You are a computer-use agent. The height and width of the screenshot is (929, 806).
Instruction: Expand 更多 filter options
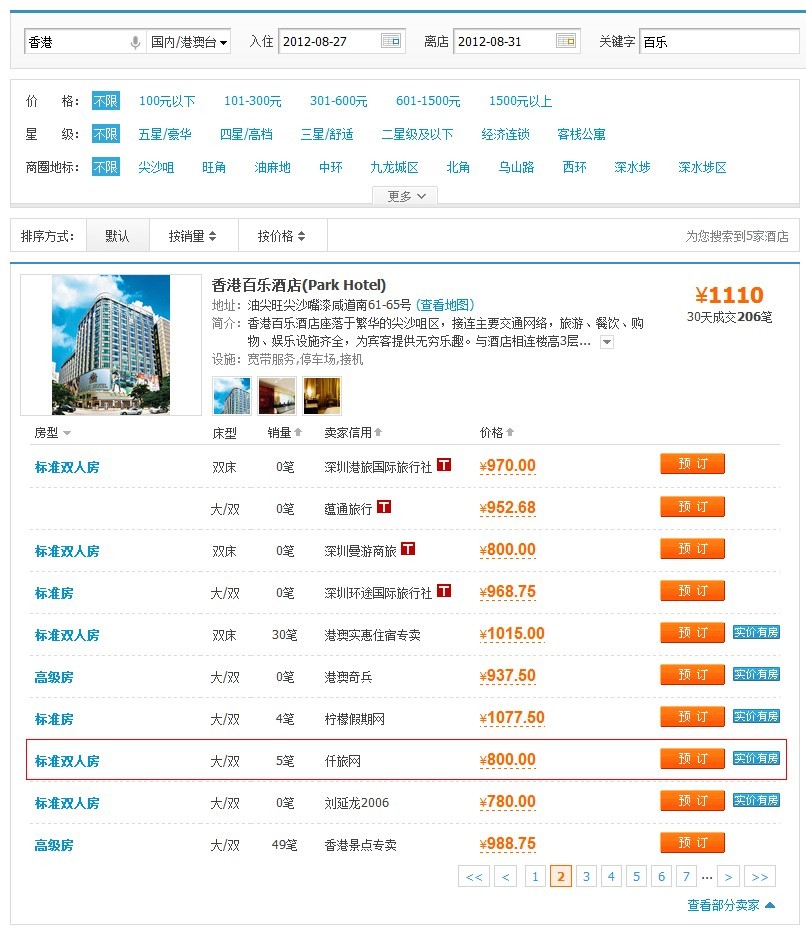(405, 196)
